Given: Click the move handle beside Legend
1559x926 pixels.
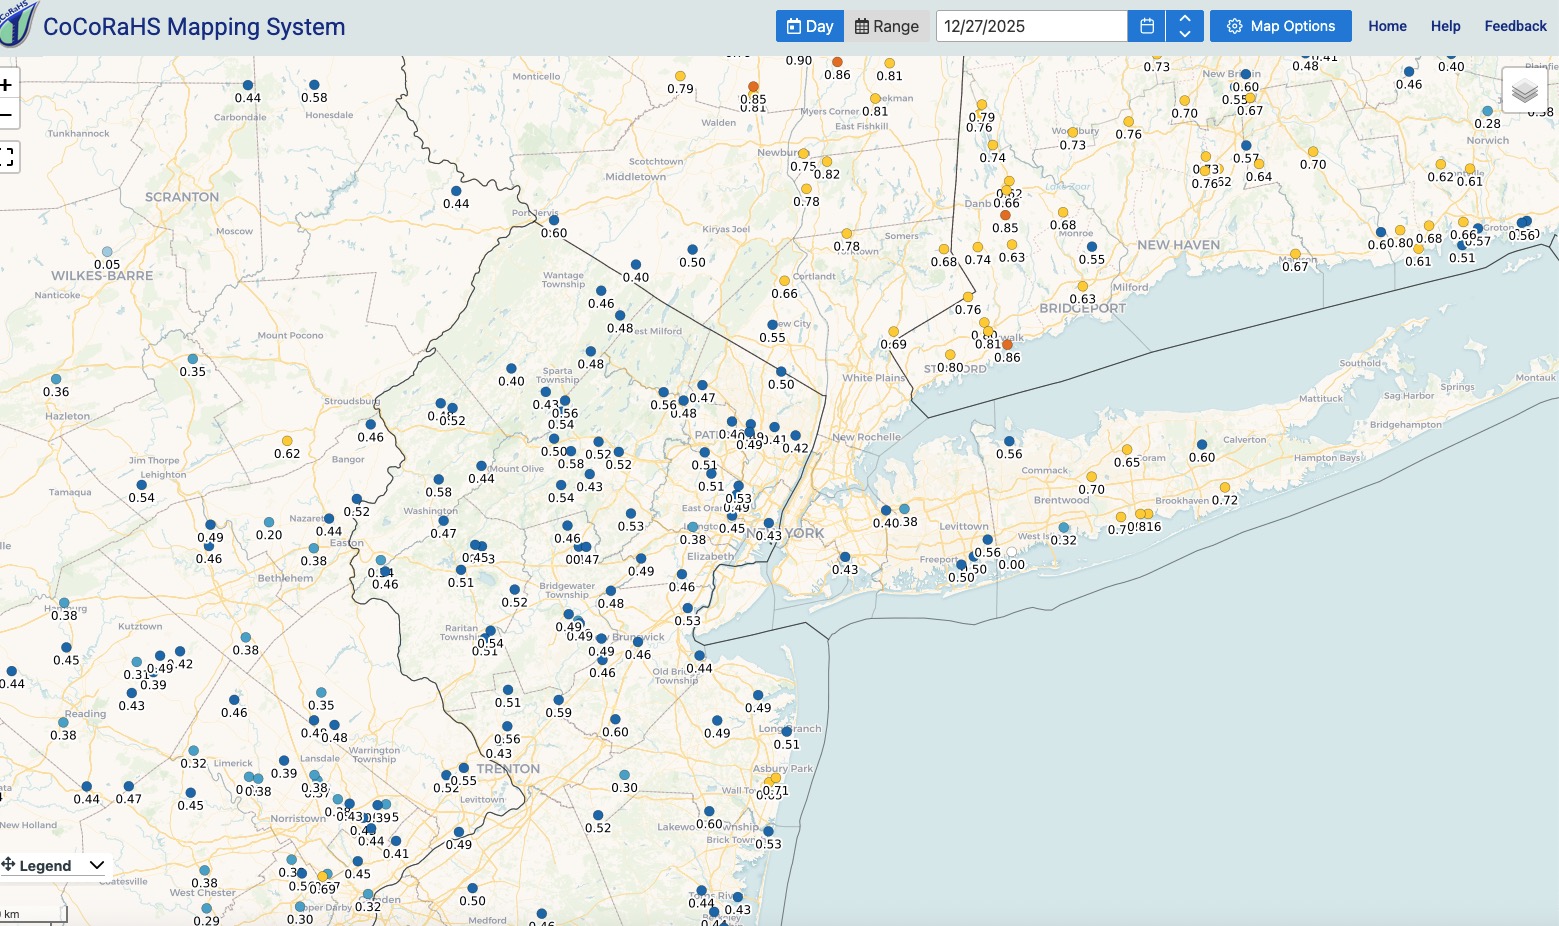Looking at the screenshot, I should click(x=8, y=864).
